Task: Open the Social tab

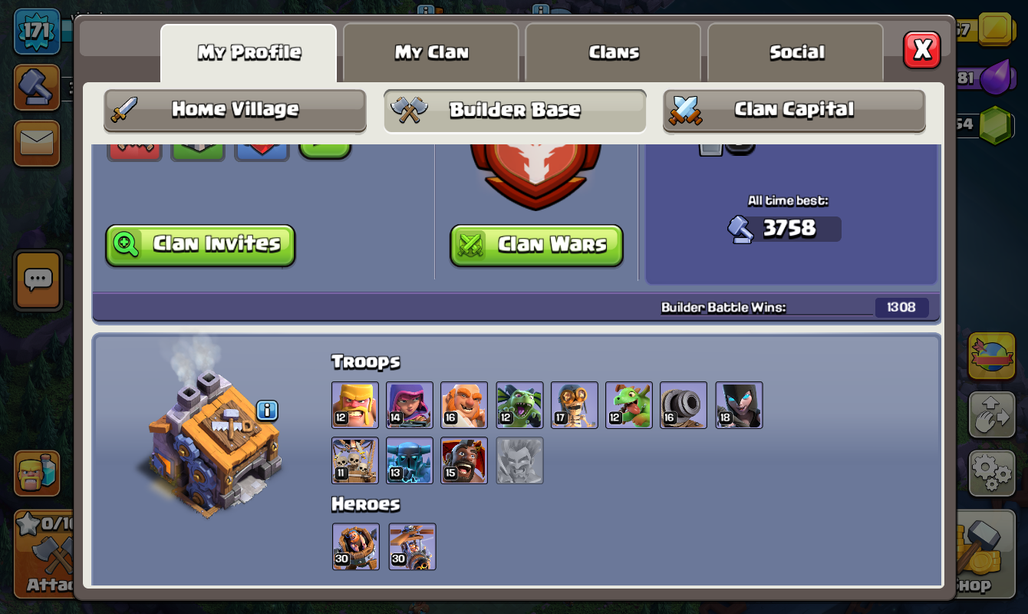Action: 796,52
